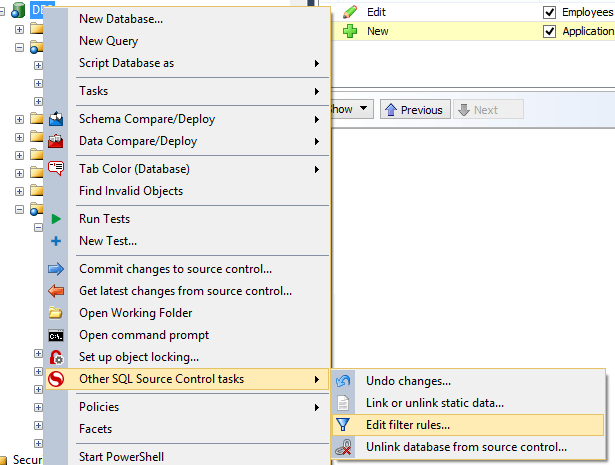
Task: Click the blue commit arrow icon
Action: (56, 269)
